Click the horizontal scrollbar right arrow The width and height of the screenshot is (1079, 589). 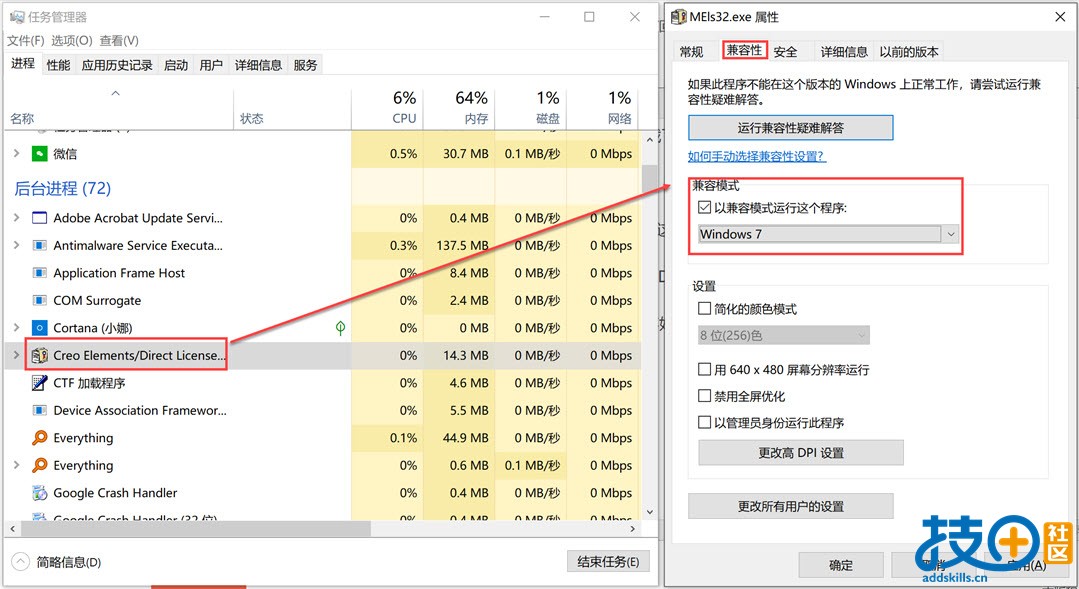(x=633, y=528)
